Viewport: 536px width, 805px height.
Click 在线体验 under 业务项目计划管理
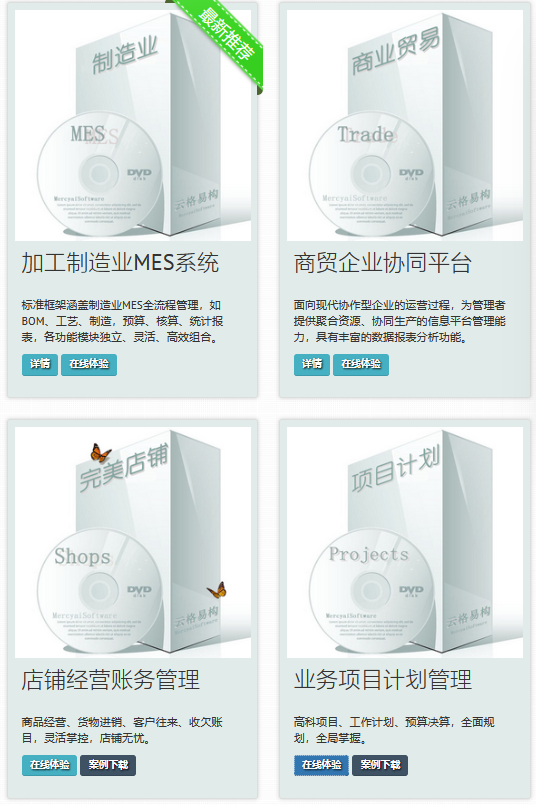click(x=321, y=765)
